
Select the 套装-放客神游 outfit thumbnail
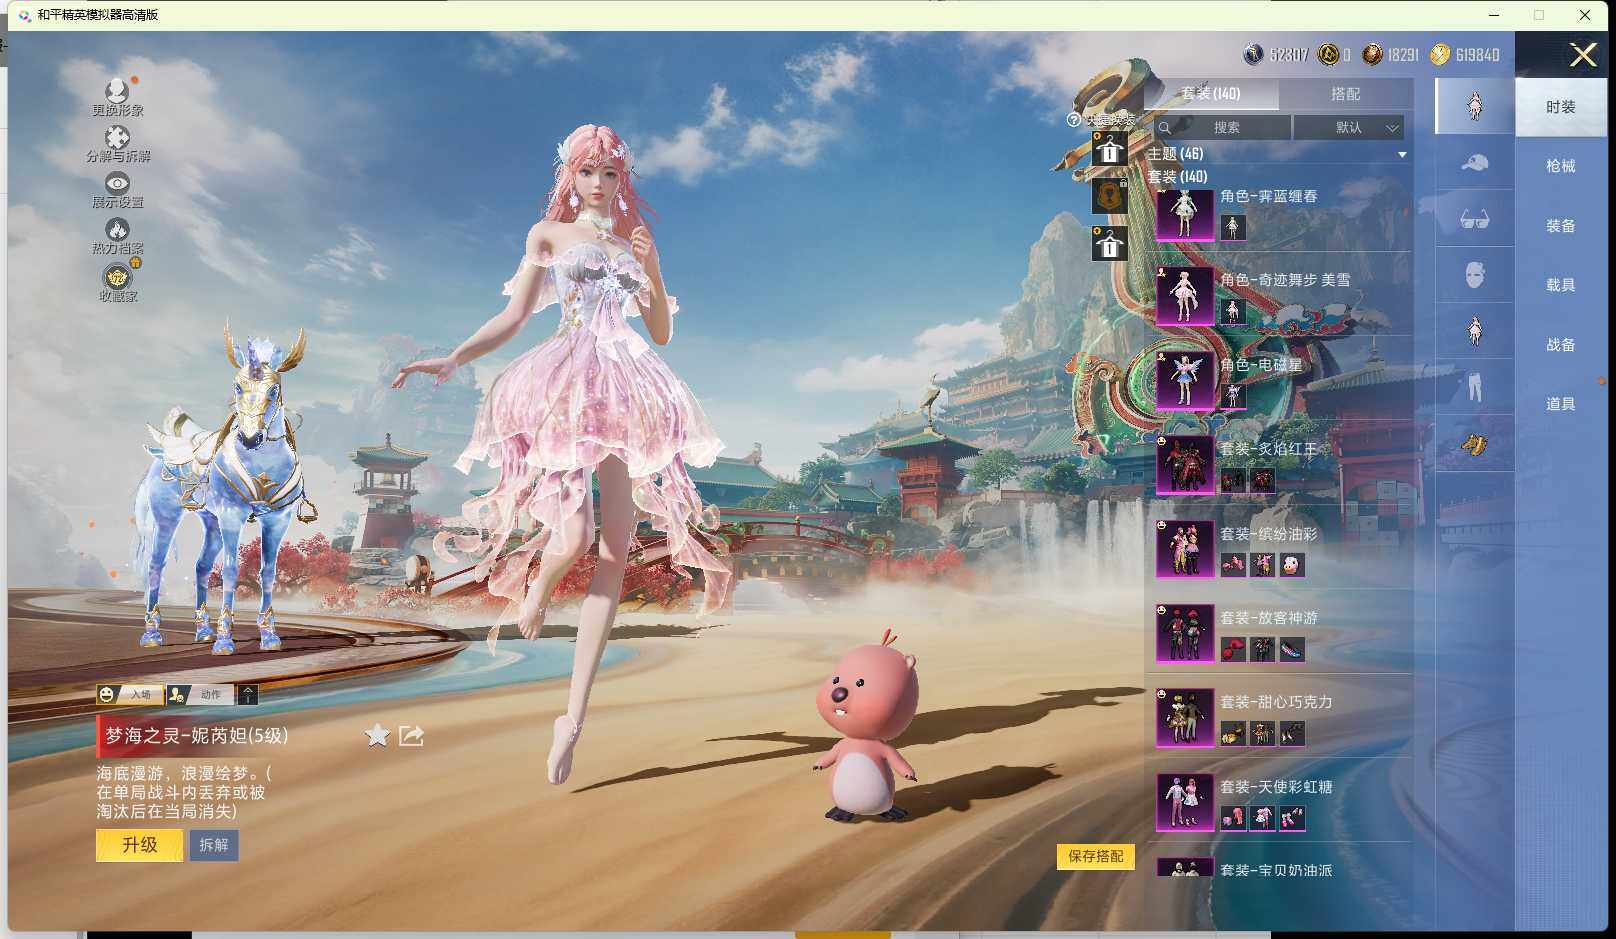point(1185,634)
